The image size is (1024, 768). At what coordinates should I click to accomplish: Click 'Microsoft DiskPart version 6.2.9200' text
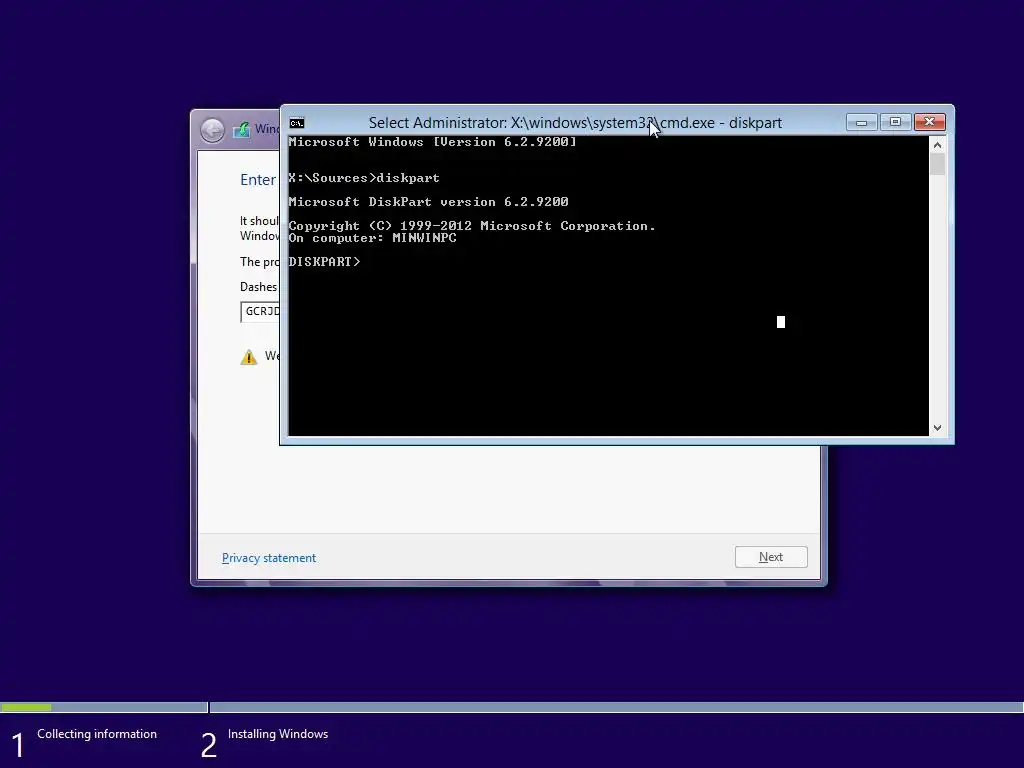coord(428,202)
